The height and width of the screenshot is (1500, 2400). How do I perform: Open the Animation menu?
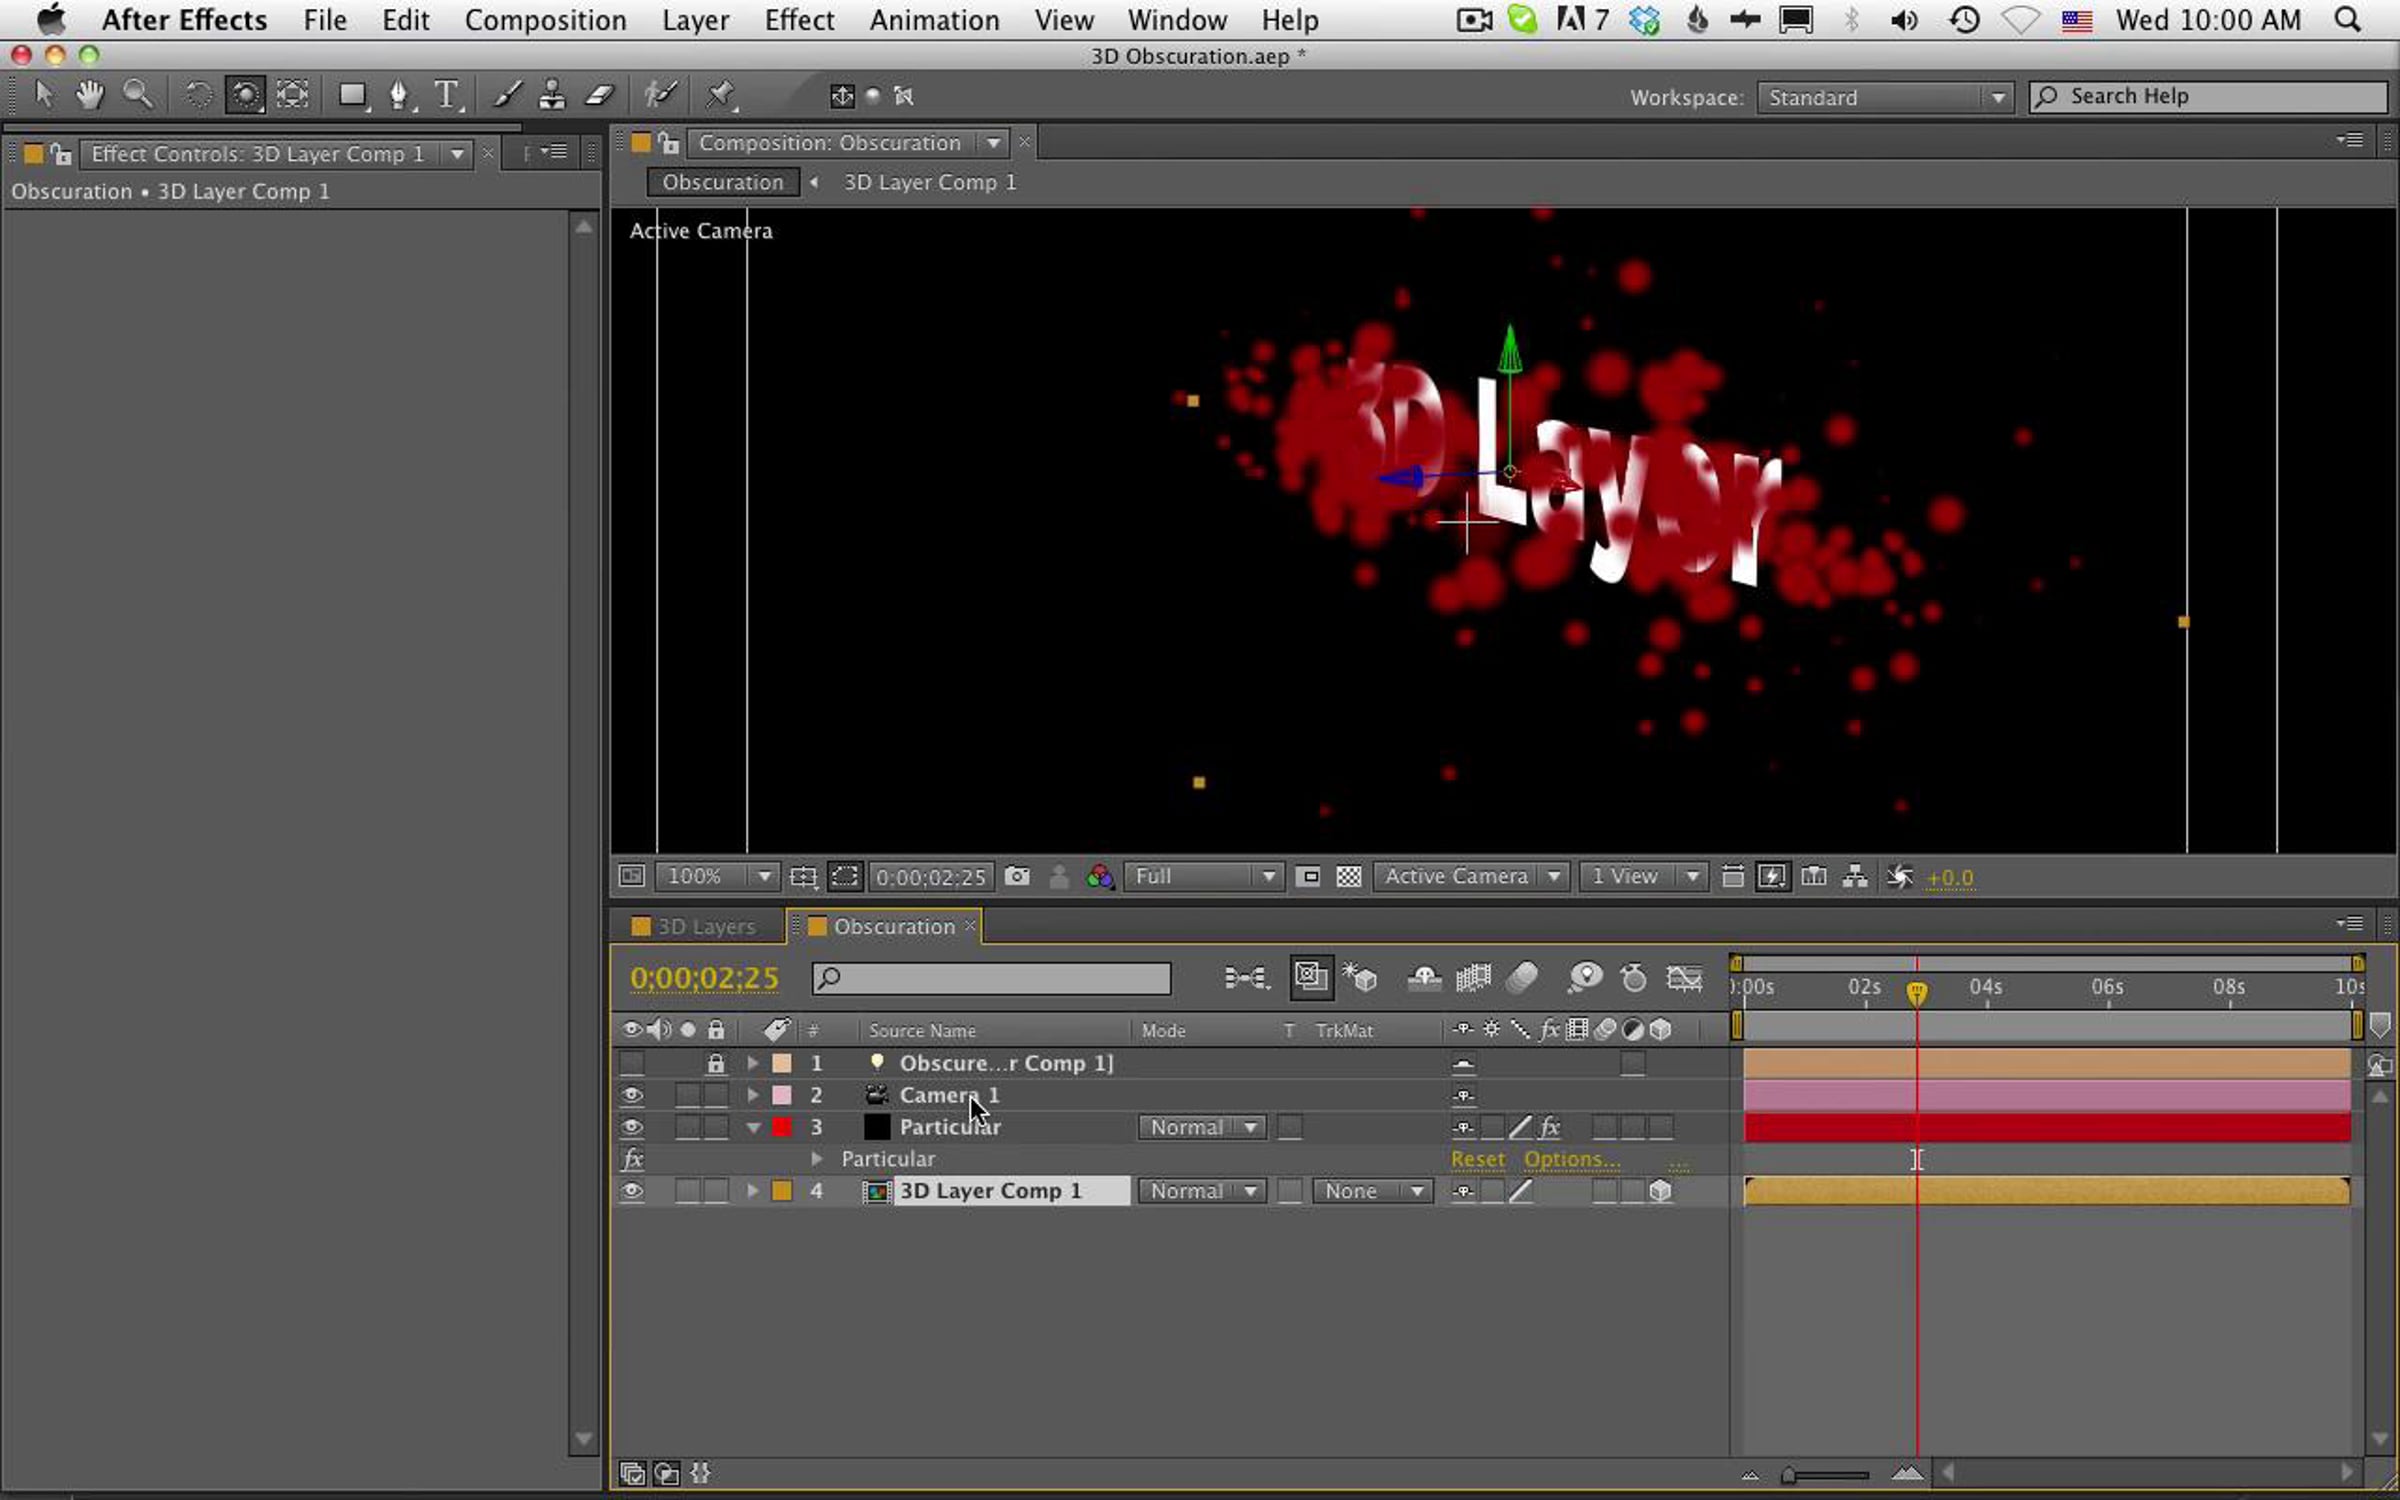click(934, 20)
